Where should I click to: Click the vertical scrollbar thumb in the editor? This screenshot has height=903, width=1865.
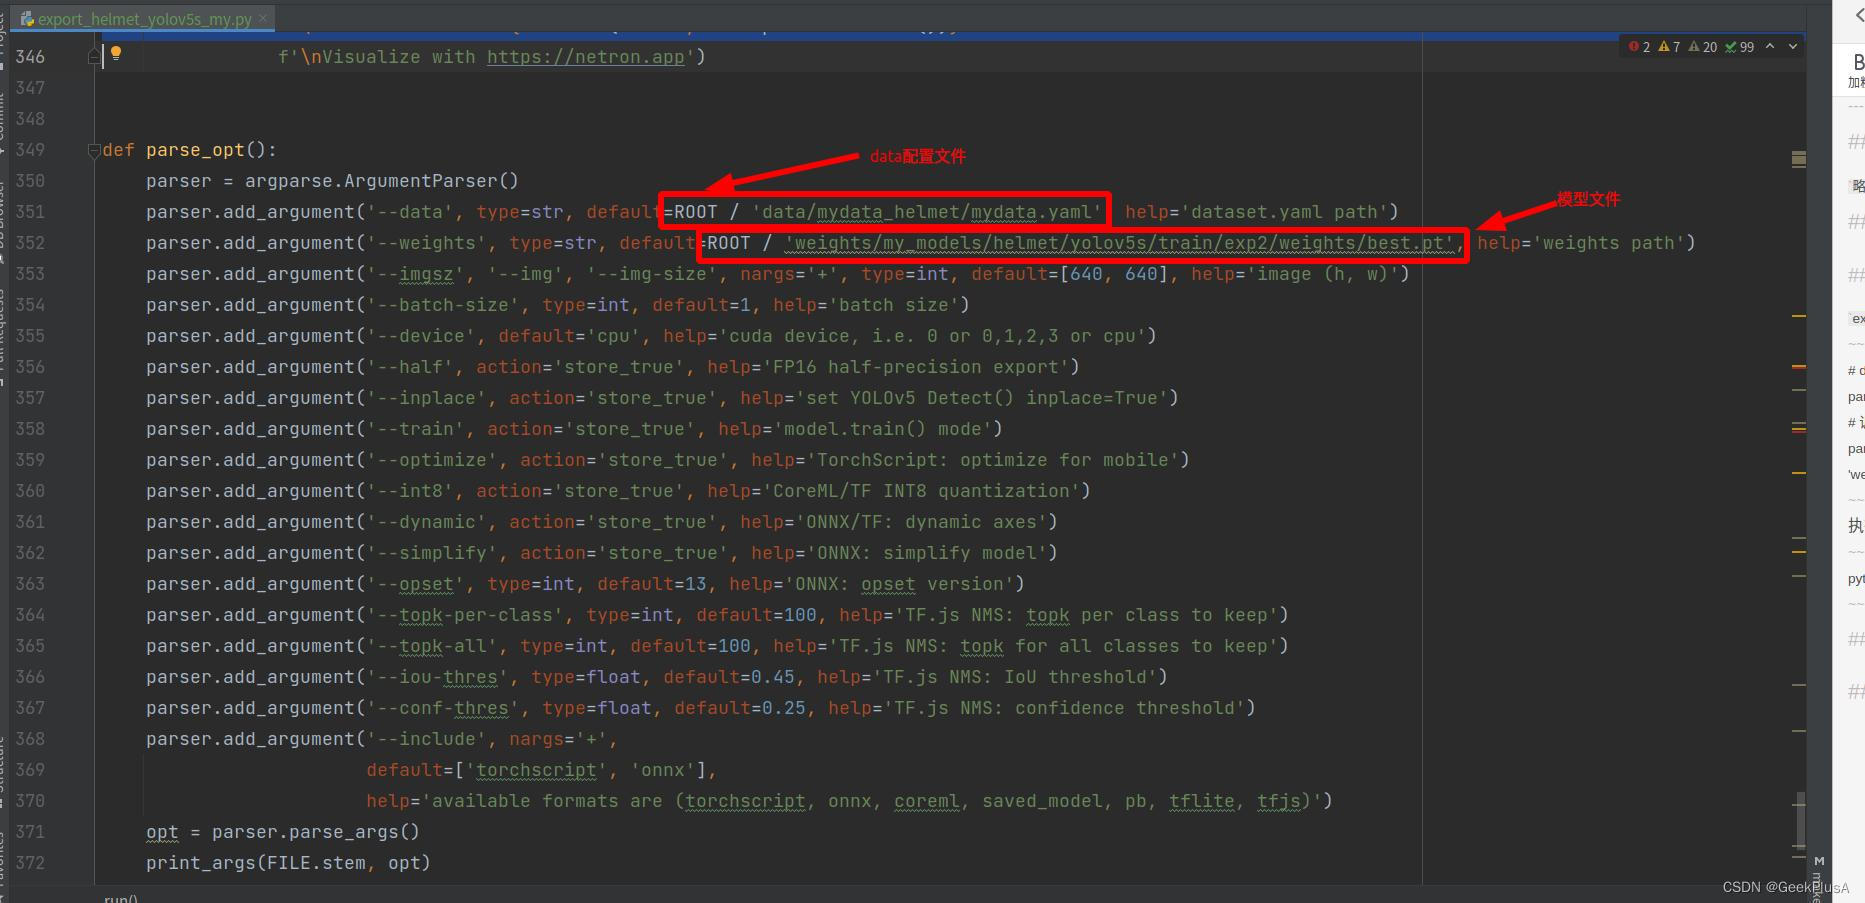click(1799, 820)
